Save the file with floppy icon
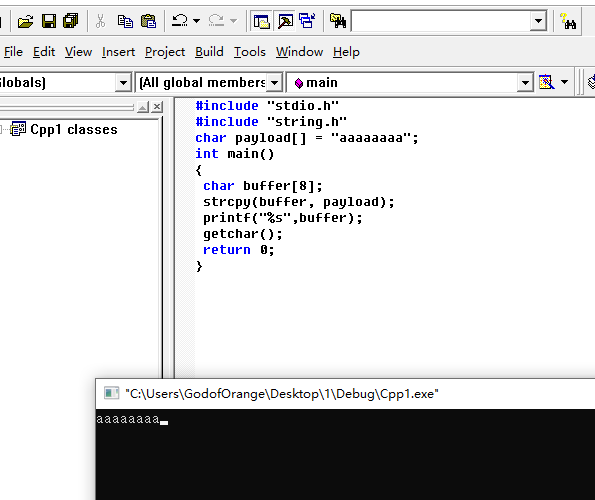The height and width of the screenshot is (500, 595). point(49,21)
